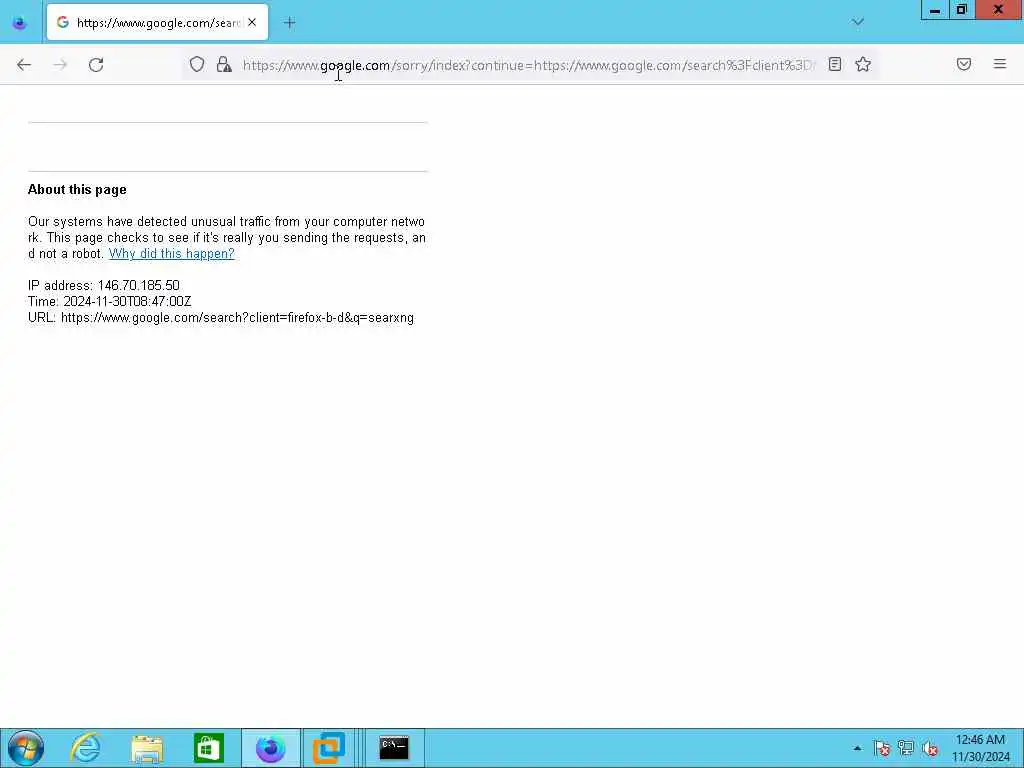
Task: Bookmark this page with the star icon
Action: [863, 64]
